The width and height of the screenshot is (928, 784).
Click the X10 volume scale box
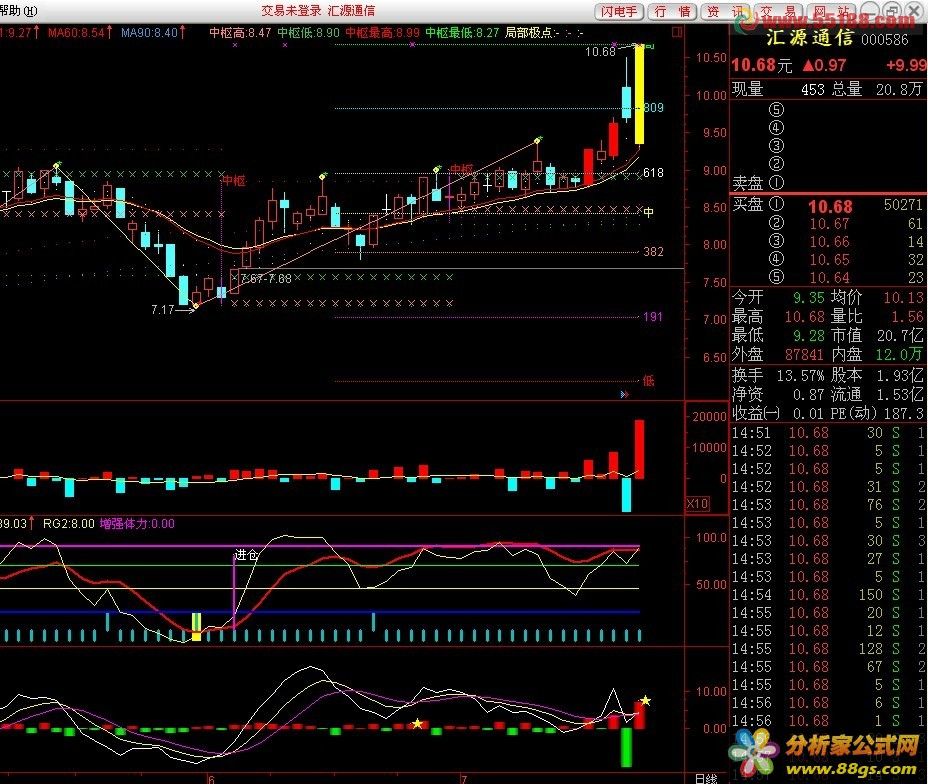pyautogui.click(x=698, y=504)
